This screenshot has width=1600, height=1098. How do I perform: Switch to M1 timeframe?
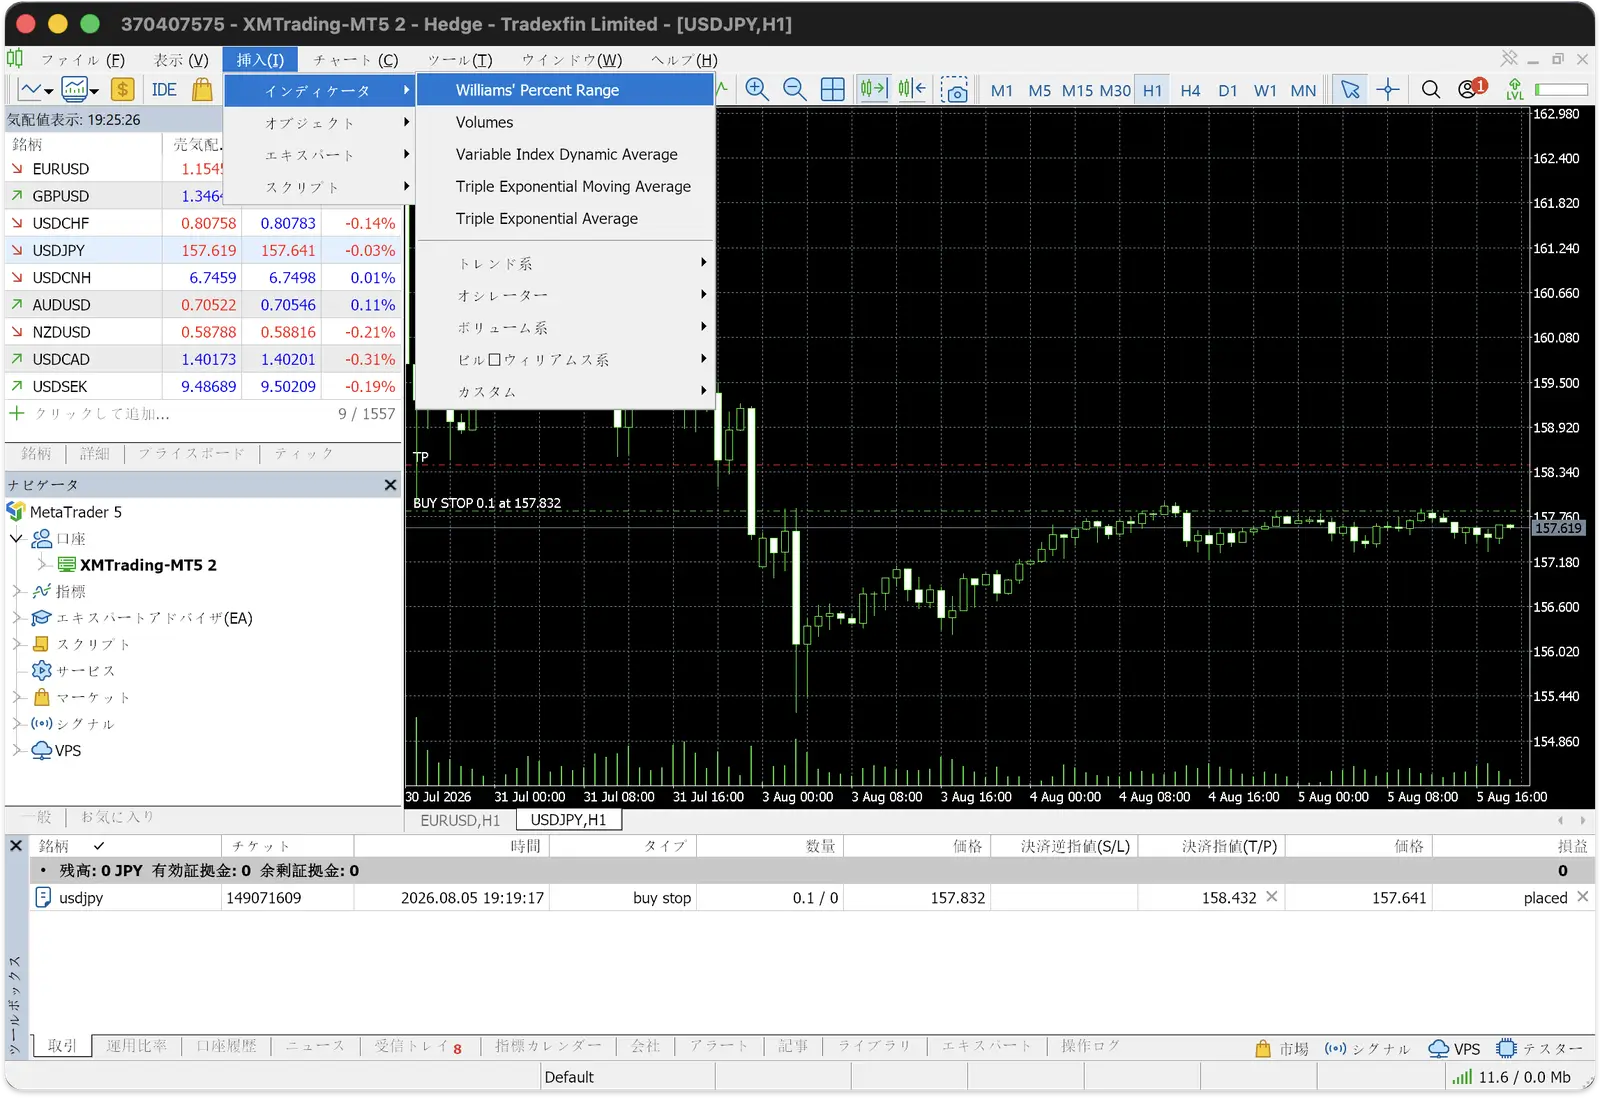coord(1002,90)
